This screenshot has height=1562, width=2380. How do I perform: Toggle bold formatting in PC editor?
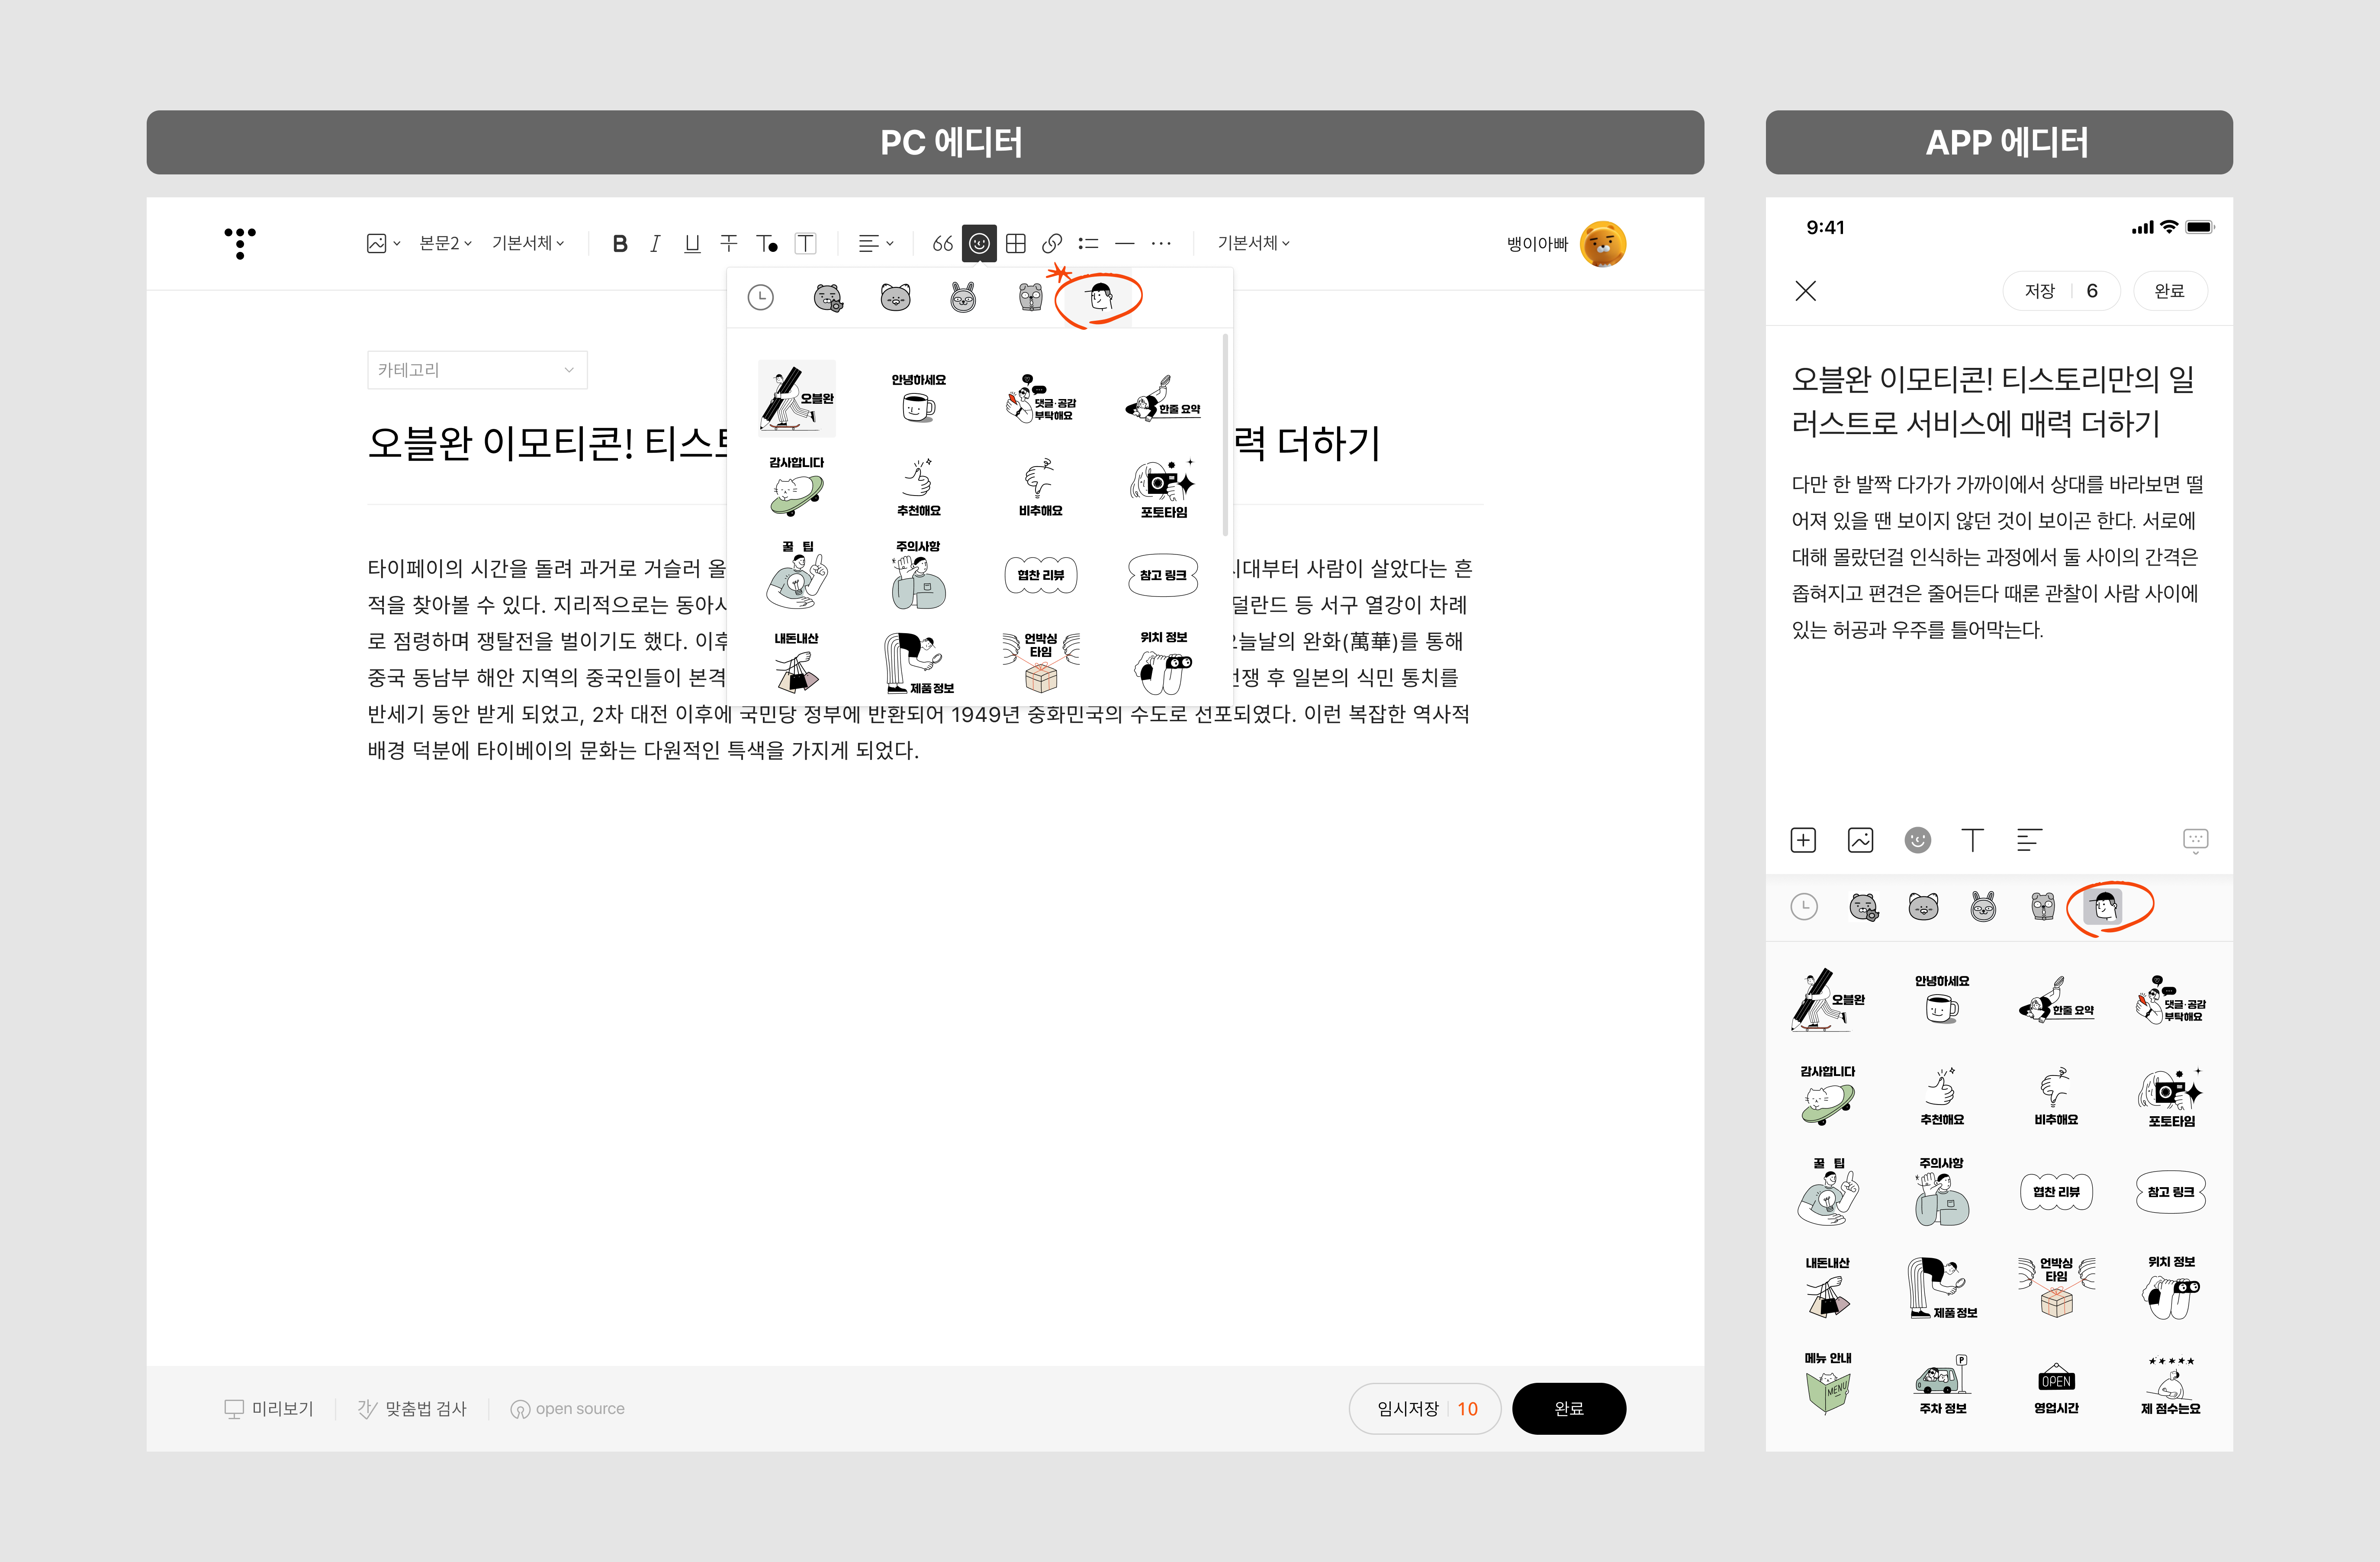coord(620,243)
